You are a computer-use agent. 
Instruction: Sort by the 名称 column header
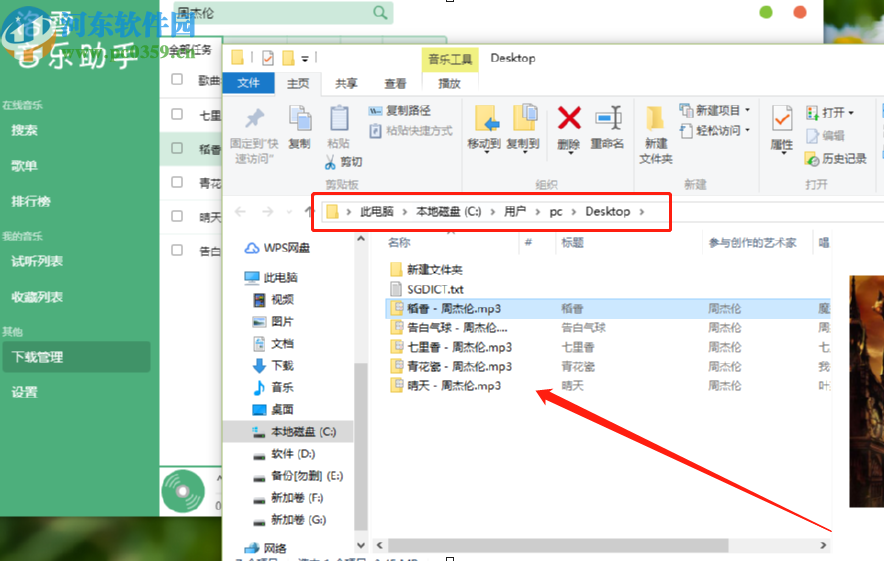pyautogui.click(x=399, y=242)
